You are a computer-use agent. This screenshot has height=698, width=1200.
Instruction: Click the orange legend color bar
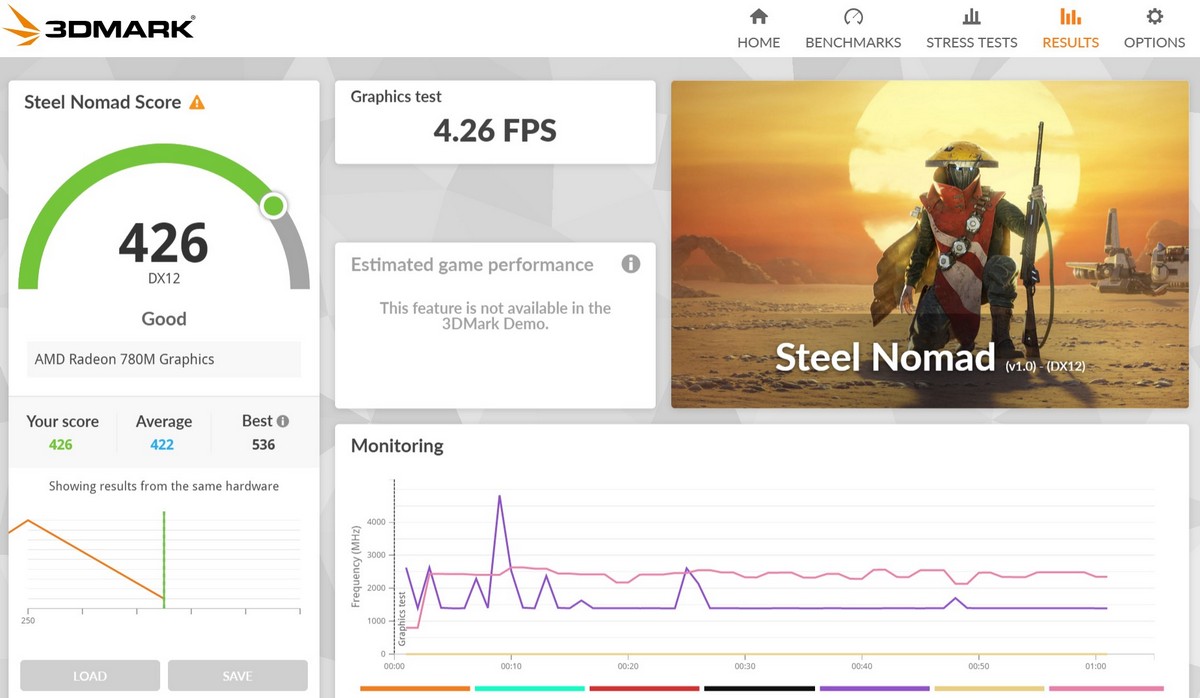tap(414, 688)
